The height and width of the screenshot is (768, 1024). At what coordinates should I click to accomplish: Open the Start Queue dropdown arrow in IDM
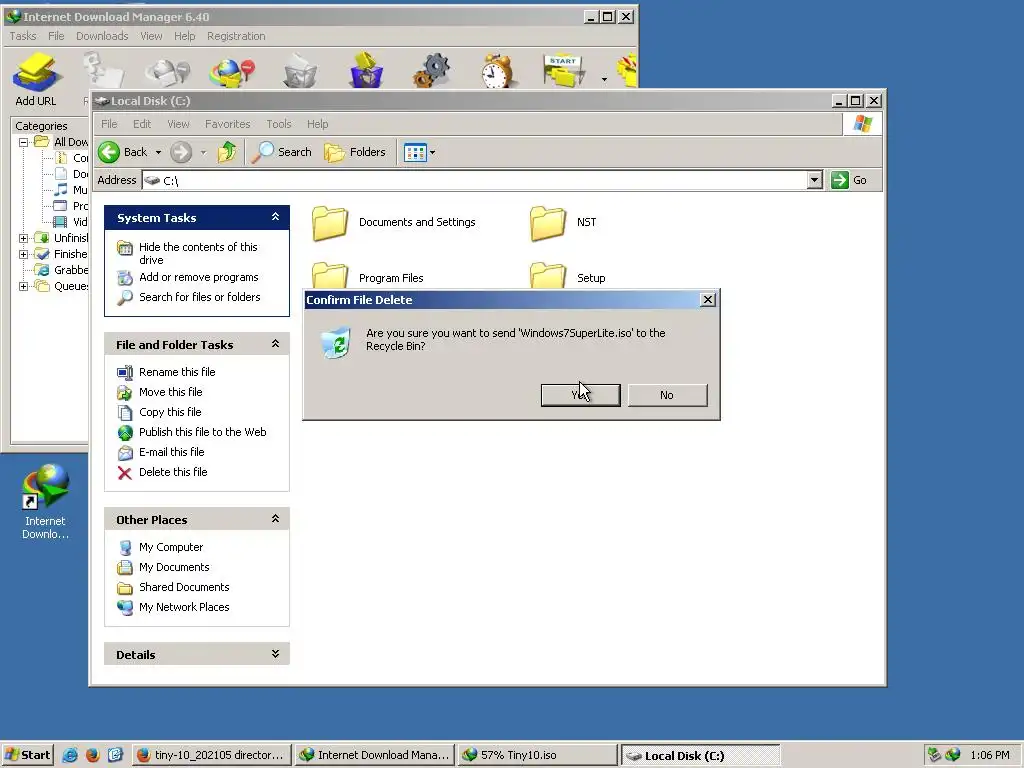coord(604,79)
